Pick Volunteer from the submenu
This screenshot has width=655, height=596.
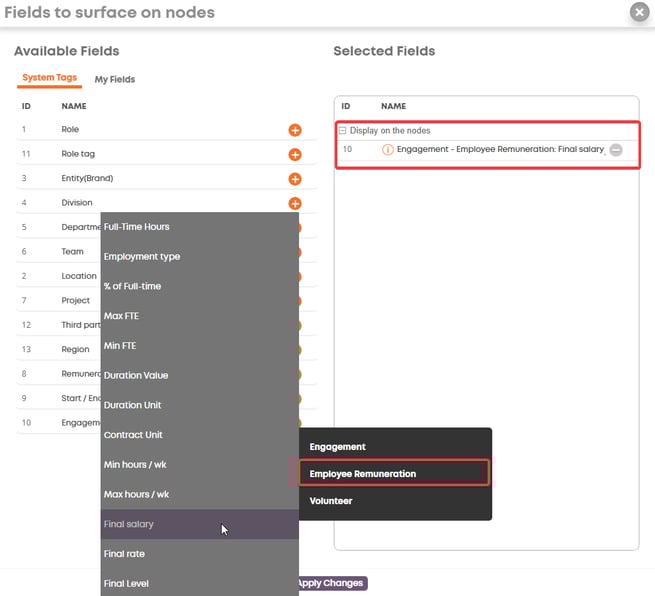coord(331,501)
